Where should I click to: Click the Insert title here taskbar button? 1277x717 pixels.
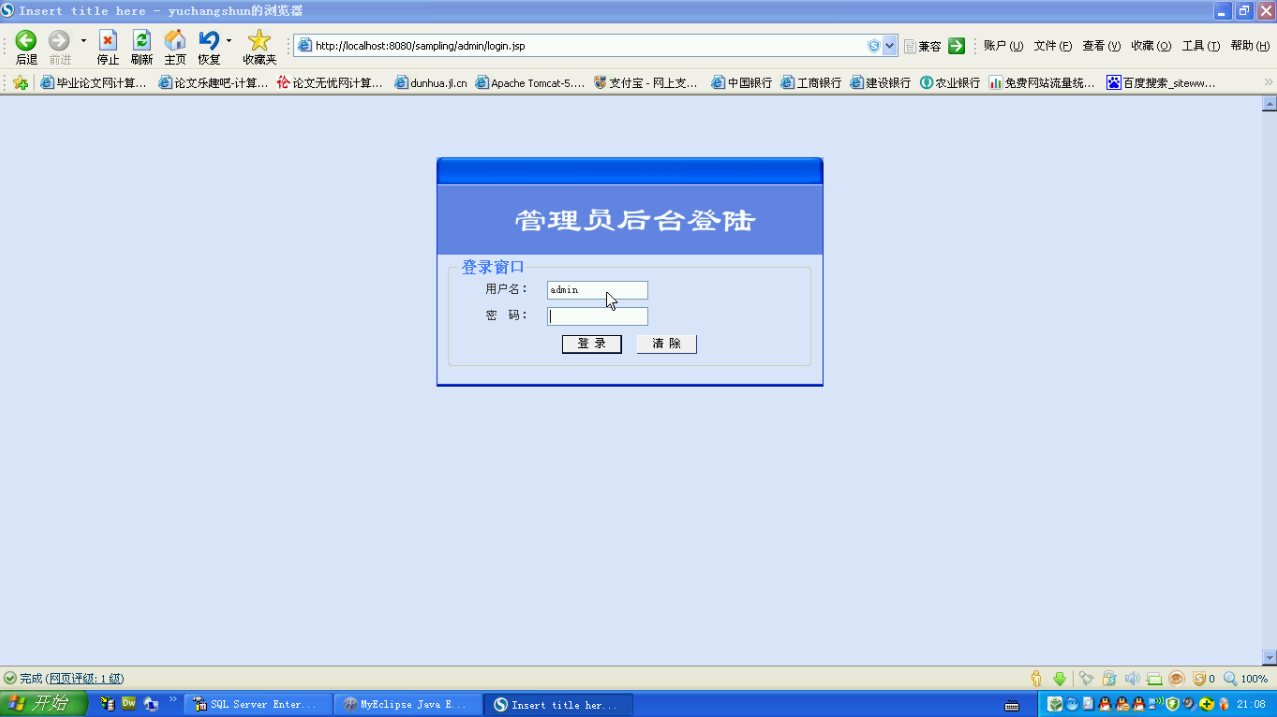[x=558, y=705]
